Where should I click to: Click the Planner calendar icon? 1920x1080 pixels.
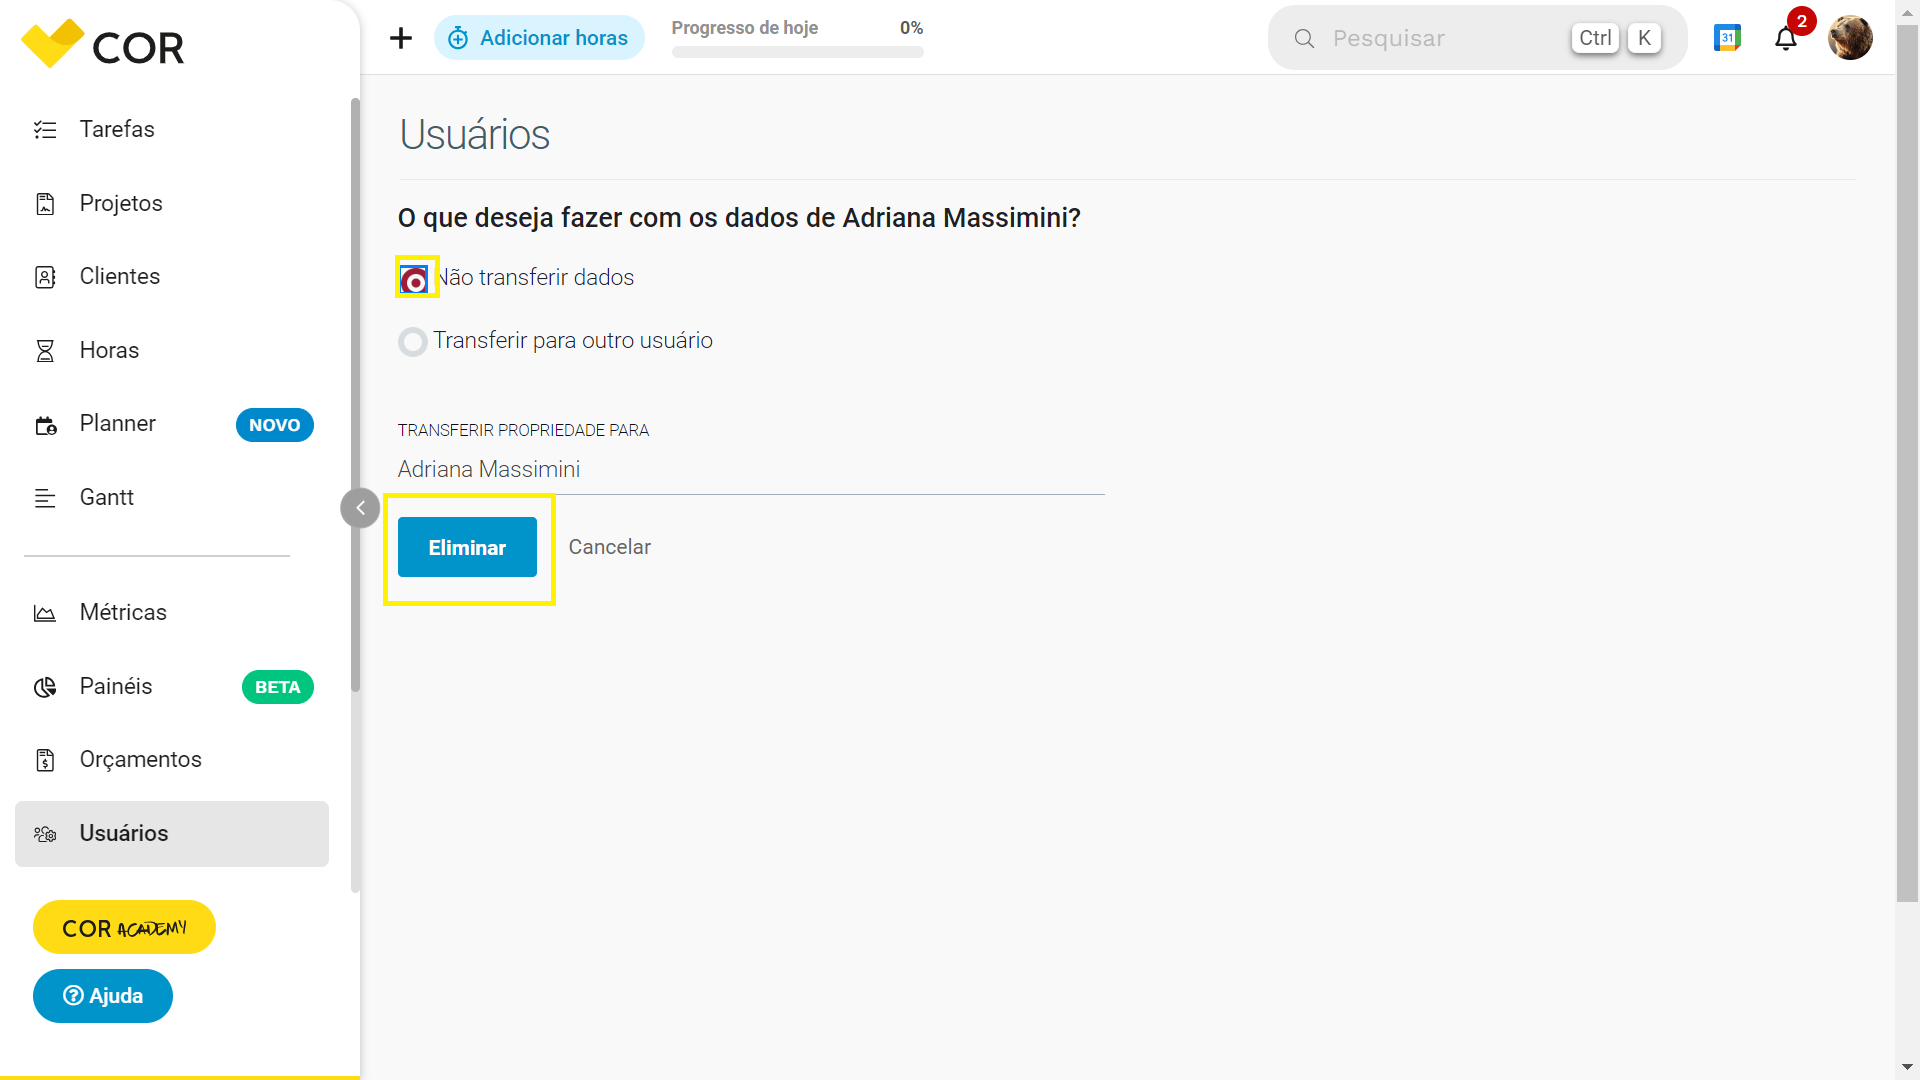click(46, 425)
